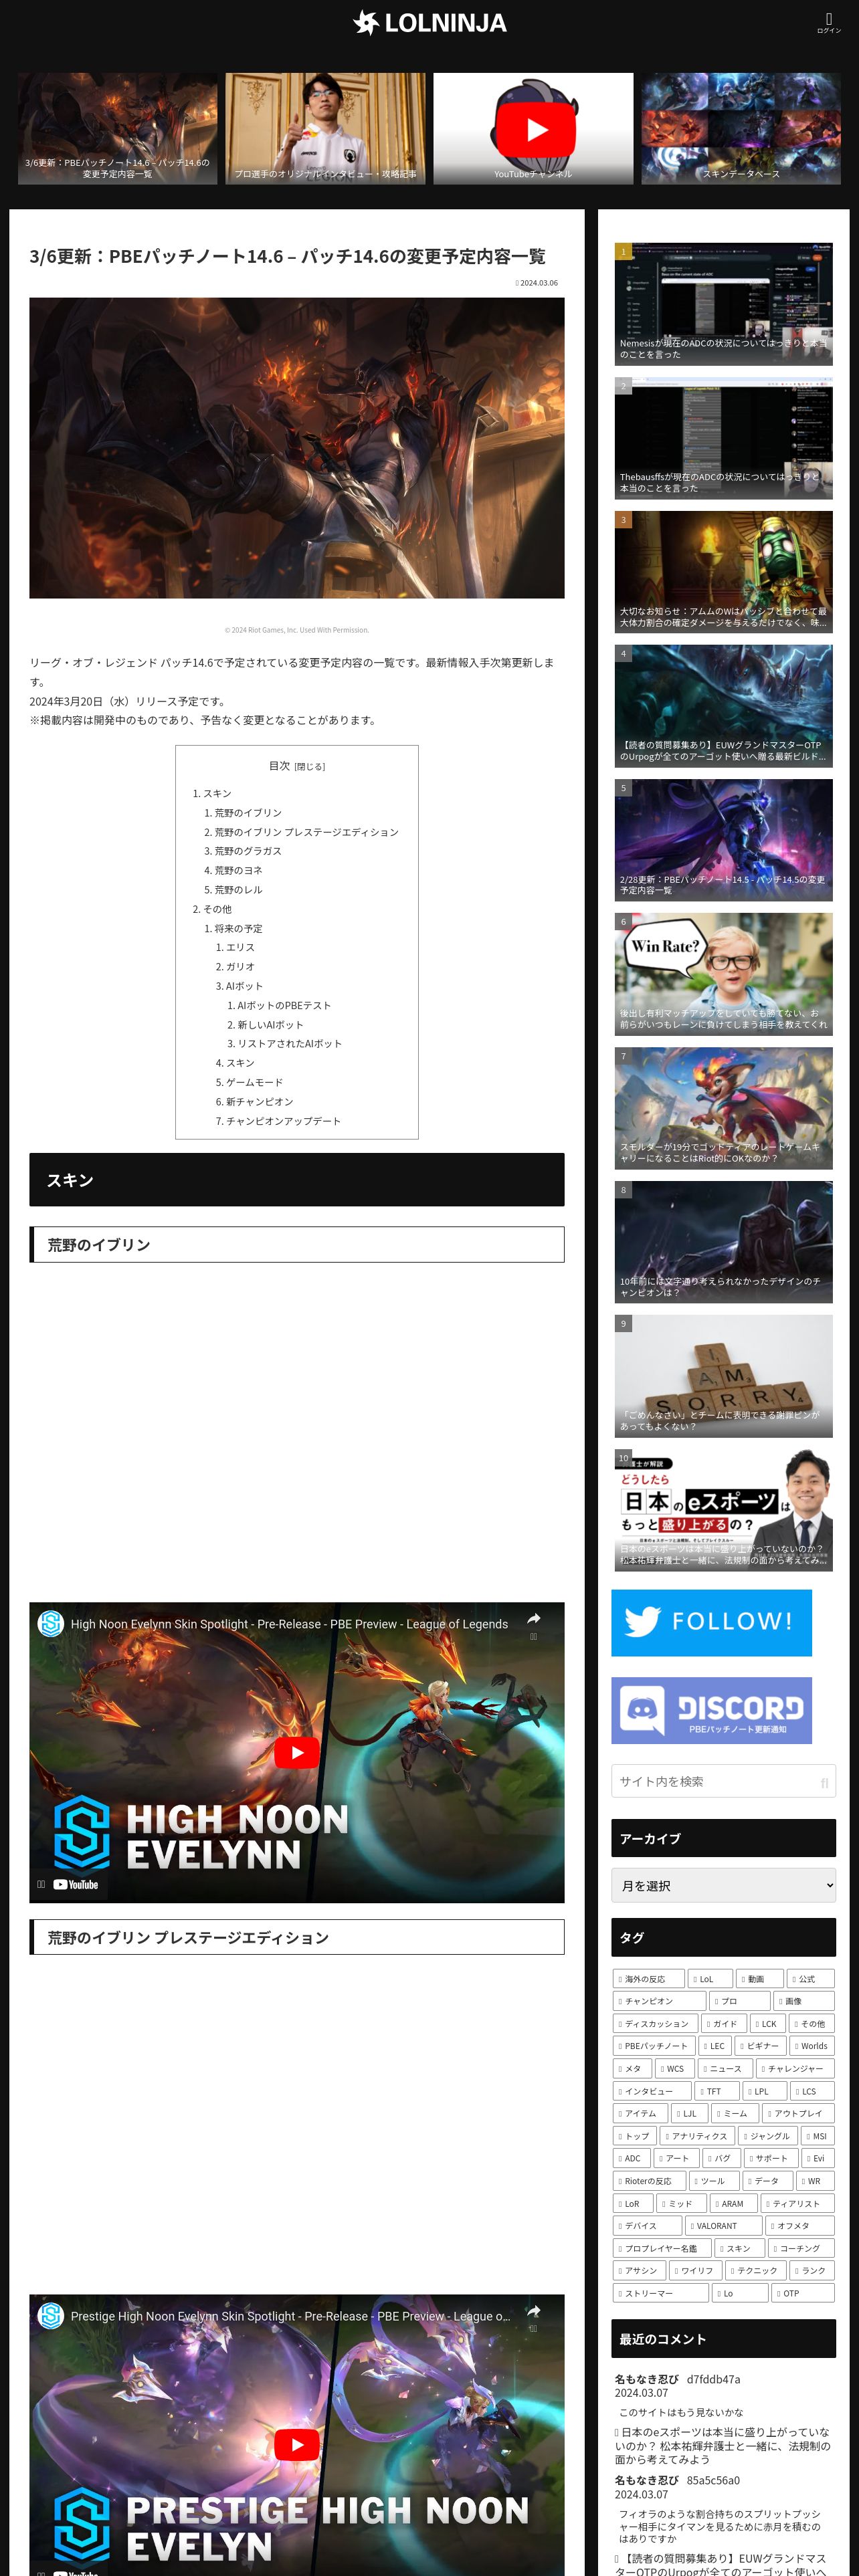859x2576 pixels.
Task: Open ranked article 10 about Japanese esports
Action: [x=723, y=1510]
